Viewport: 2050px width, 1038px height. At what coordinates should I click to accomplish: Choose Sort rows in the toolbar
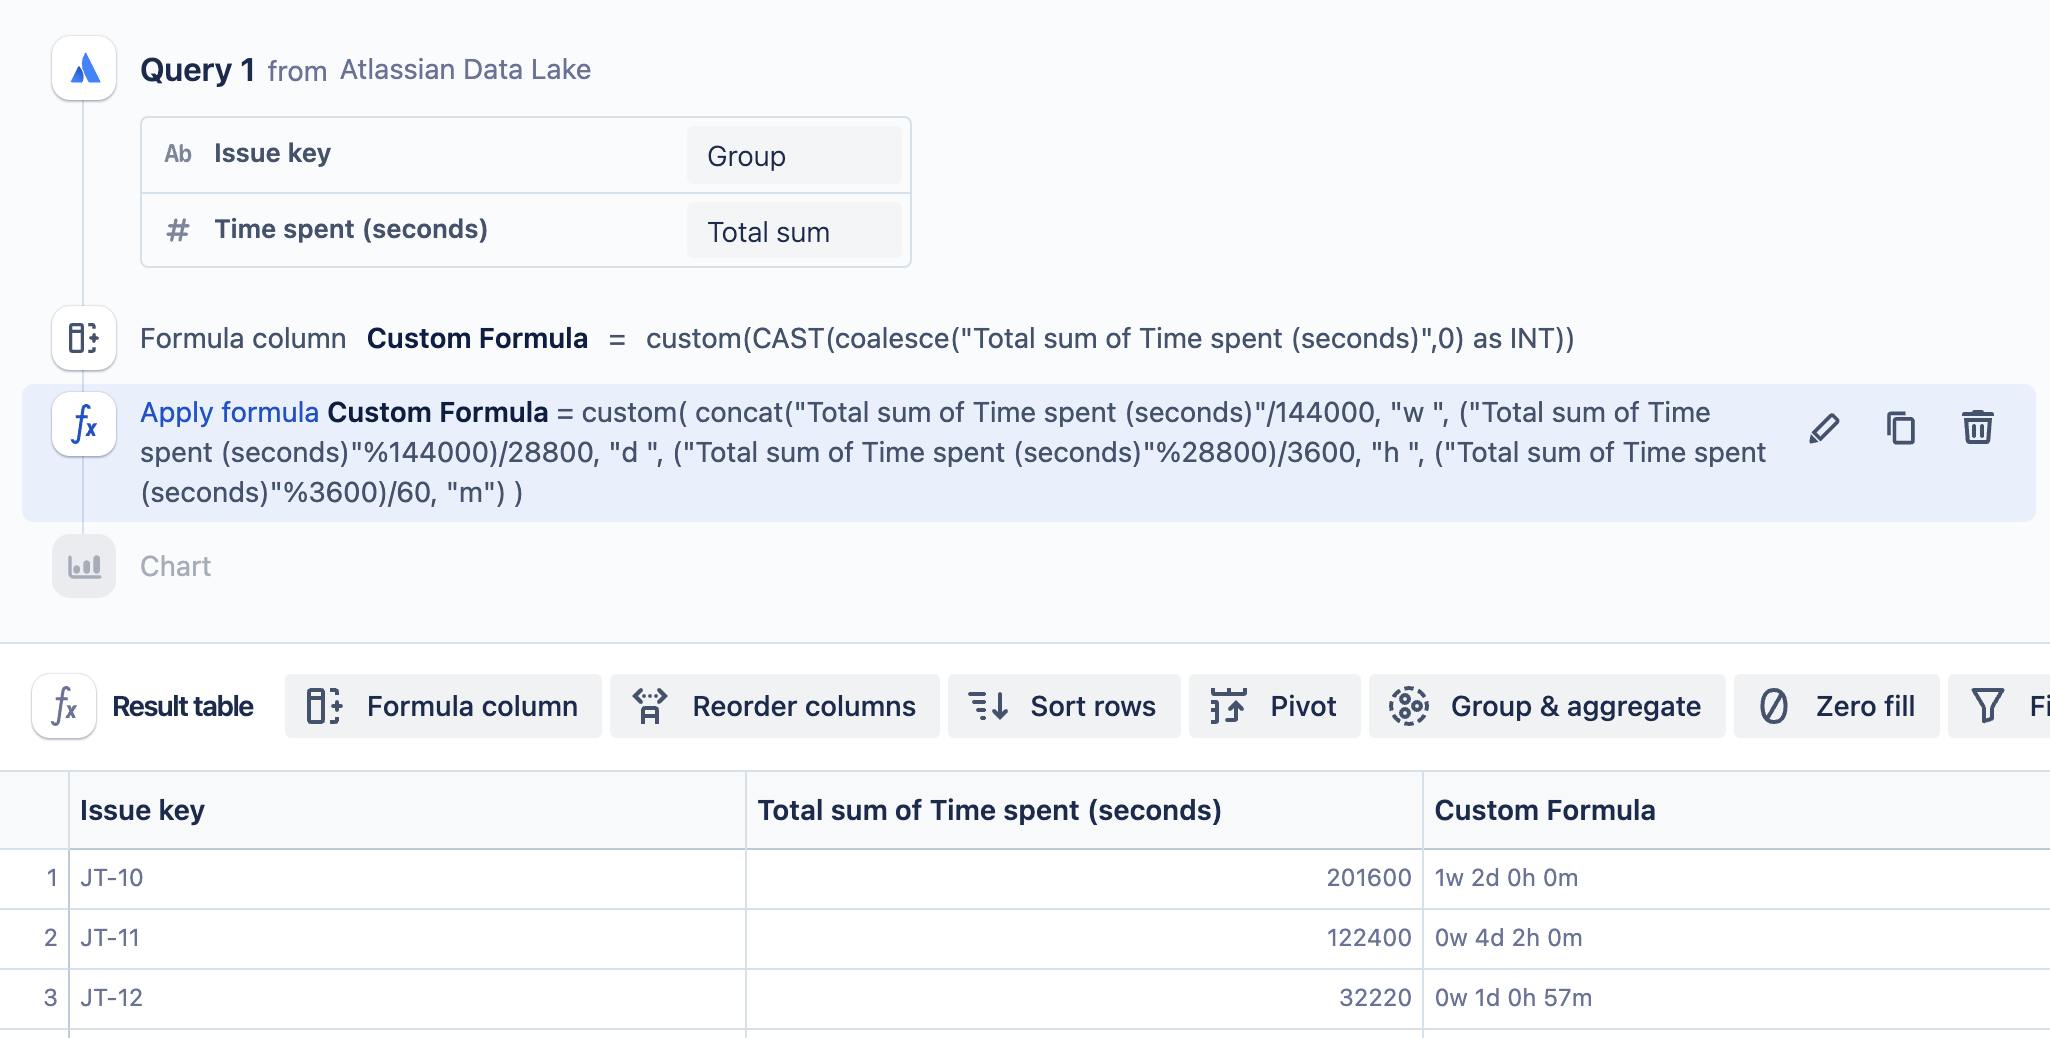point(1064,706)
